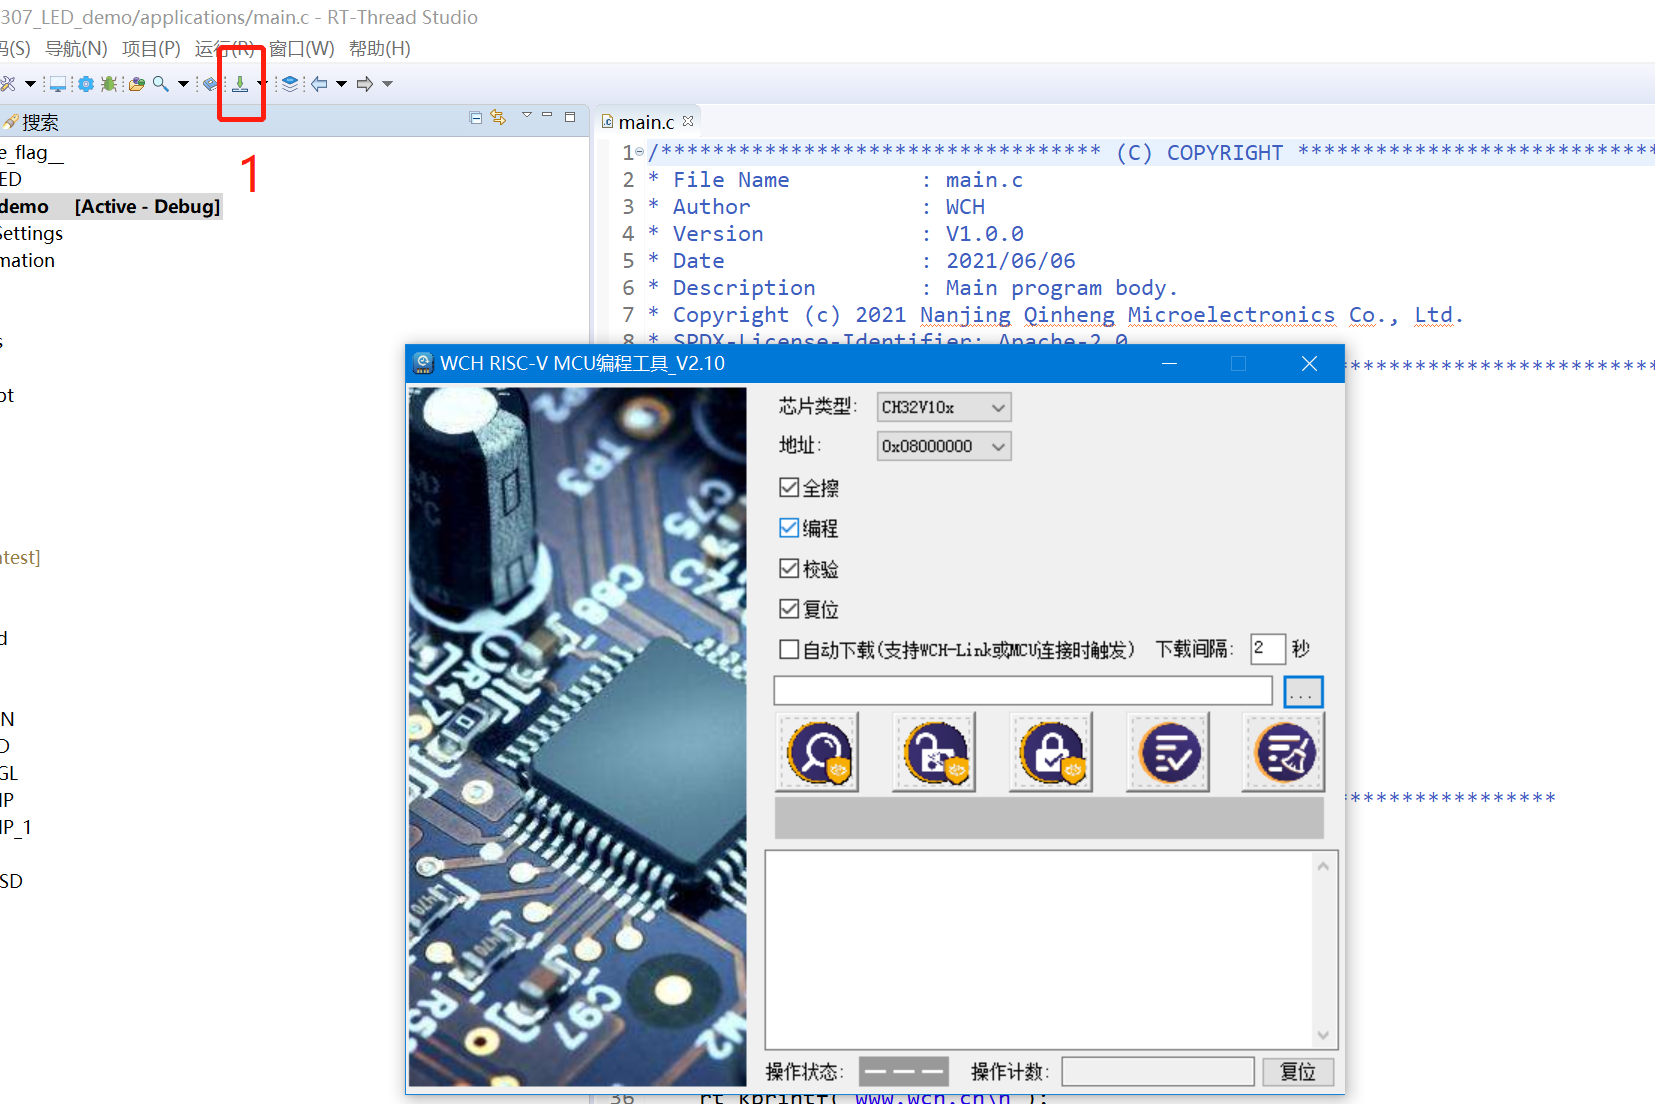The width and height of the screenshot is (1655, 1104).
Task: Open the 帮助(H) menu
Action: (379, 48)
